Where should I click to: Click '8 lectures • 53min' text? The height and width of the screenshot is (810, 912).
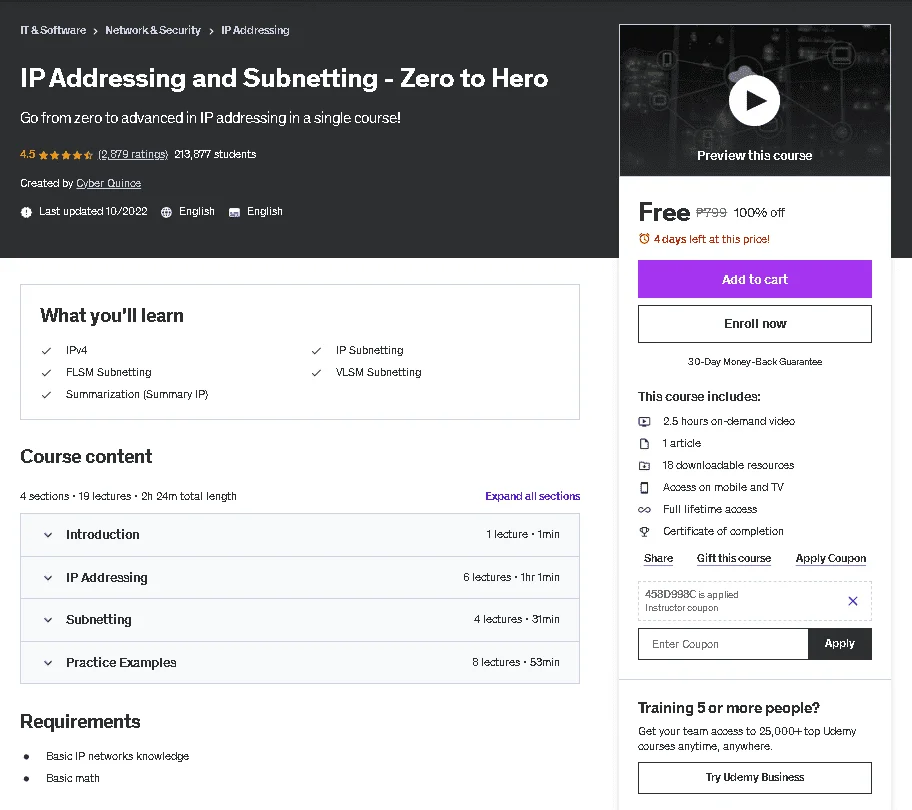click(x=516, y=662)
